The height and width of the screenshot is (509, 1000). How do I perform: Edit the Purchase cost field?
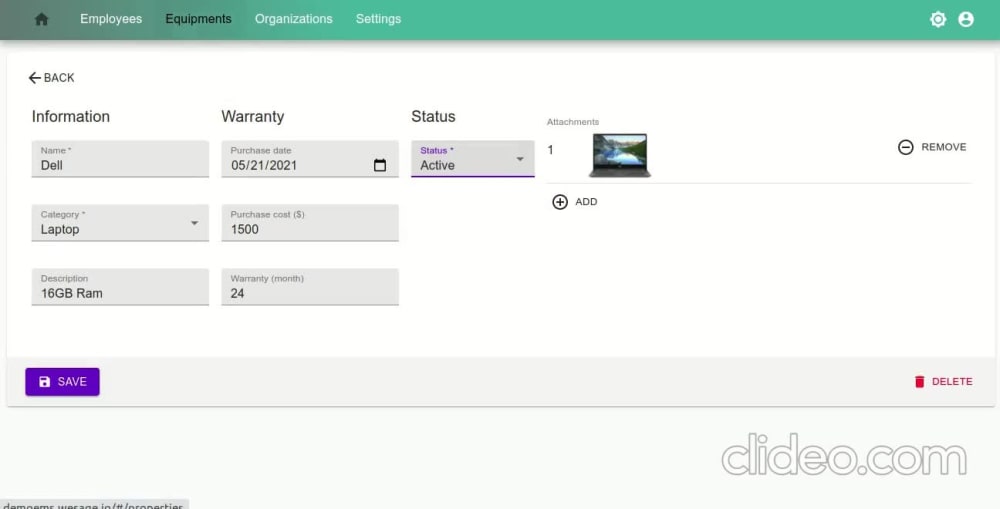coord(310,223)
